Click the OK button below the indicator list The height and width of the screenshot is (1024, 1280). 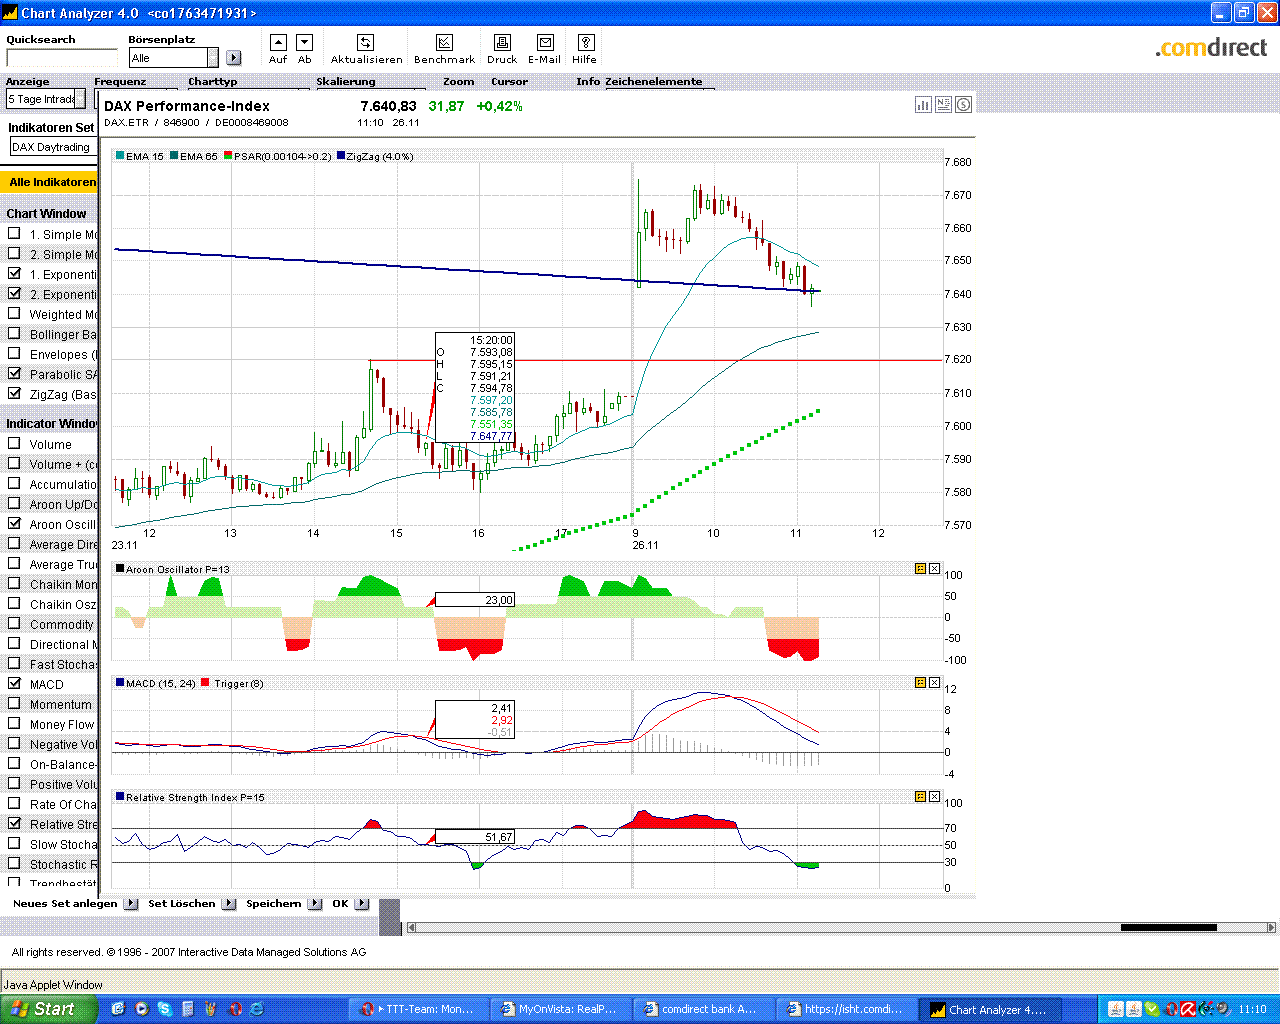pos(340,904)
